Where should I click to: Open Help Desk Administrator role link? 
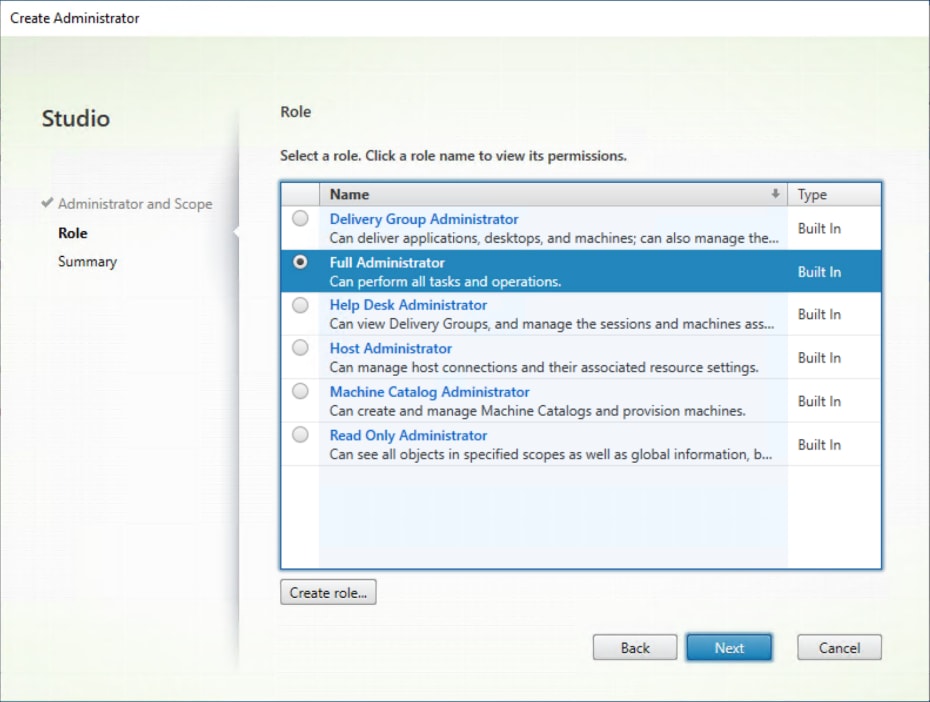coord(408,305)
